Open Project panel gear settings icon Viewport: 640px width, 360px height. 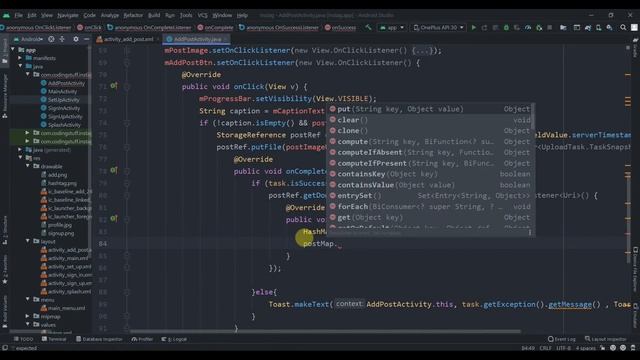[76, 39]
